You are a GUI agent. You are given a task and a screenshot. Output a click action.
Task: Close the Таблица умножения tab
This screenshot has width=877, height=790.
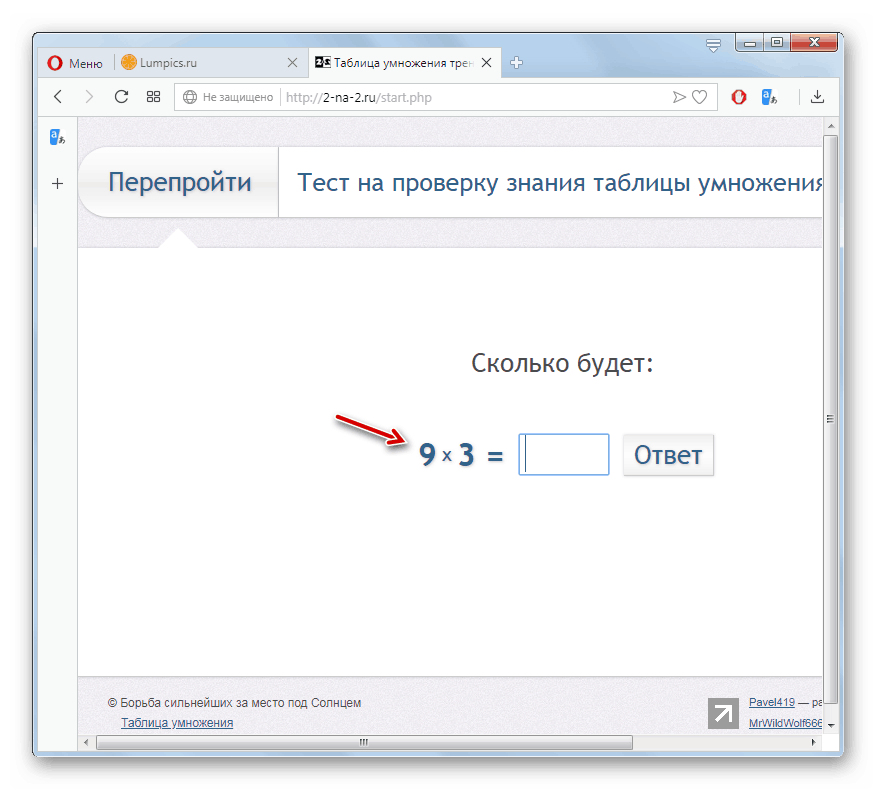(x=487, y=63)
